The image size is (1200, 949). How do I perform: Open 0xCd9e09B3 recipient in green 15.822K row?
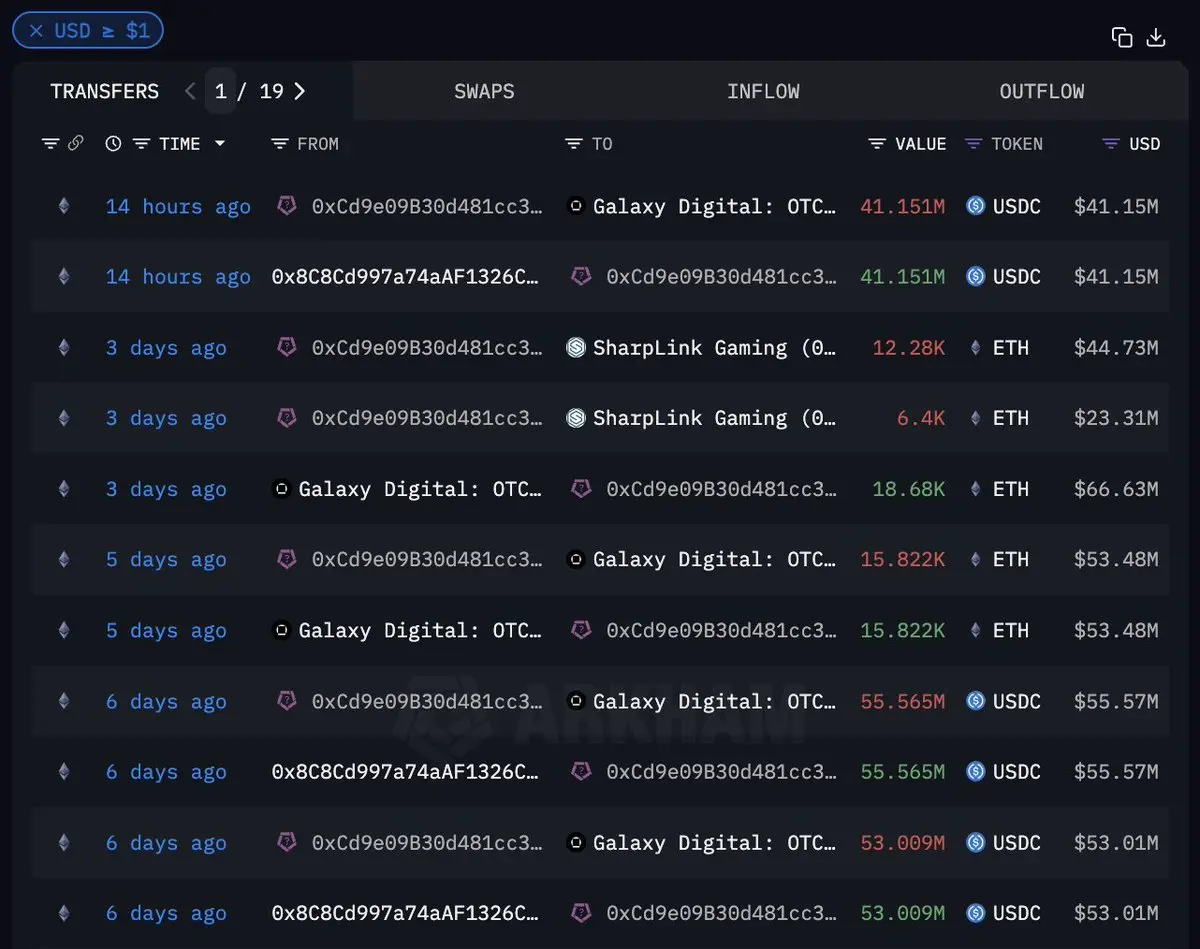[x=721, y=630]
